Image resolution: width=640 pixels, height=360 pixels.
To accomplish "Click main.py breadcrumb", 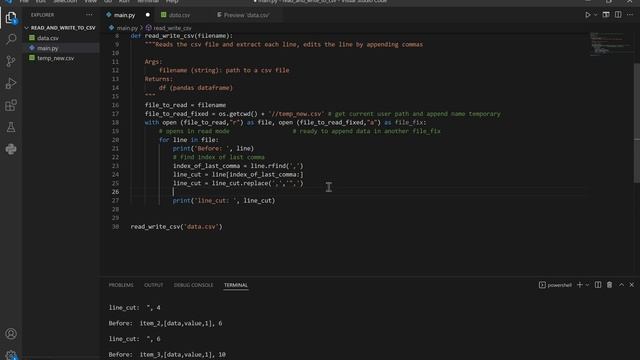I will [127, 28].
